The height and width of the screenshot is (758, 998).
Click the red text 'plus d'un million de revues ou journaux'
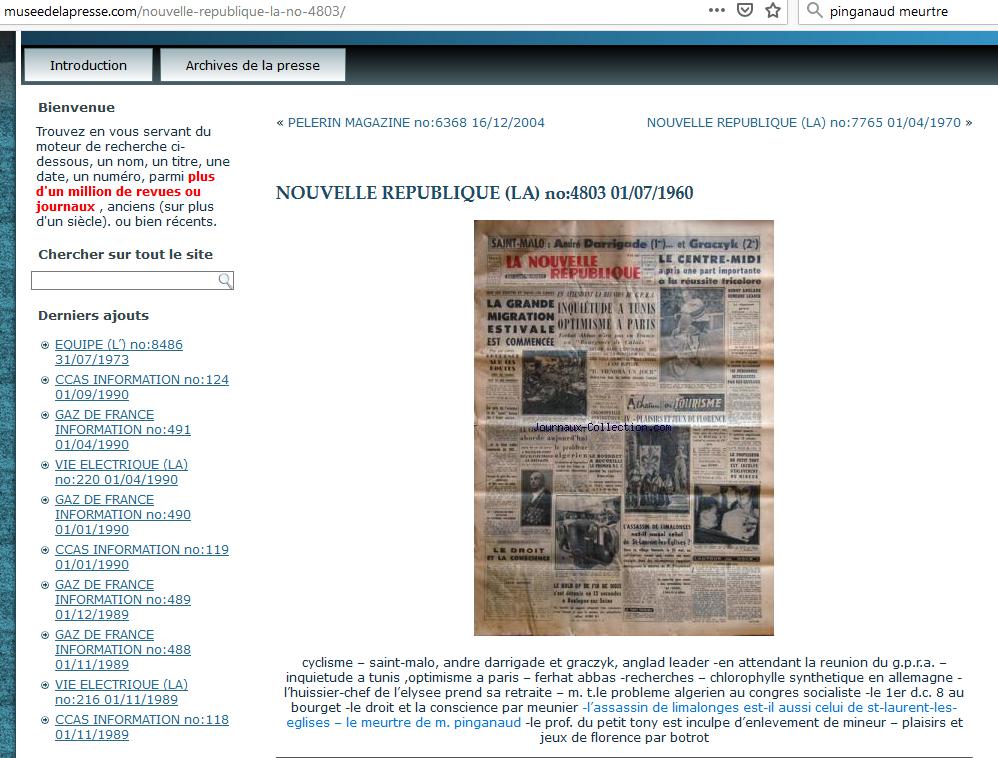click(125, 192)
